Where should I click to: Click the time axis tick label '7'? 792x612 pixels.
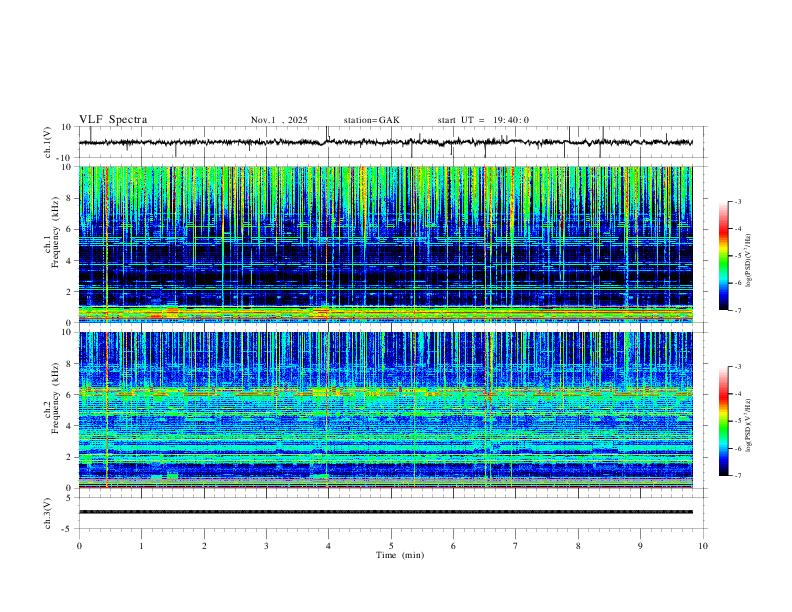coord(516,546)
